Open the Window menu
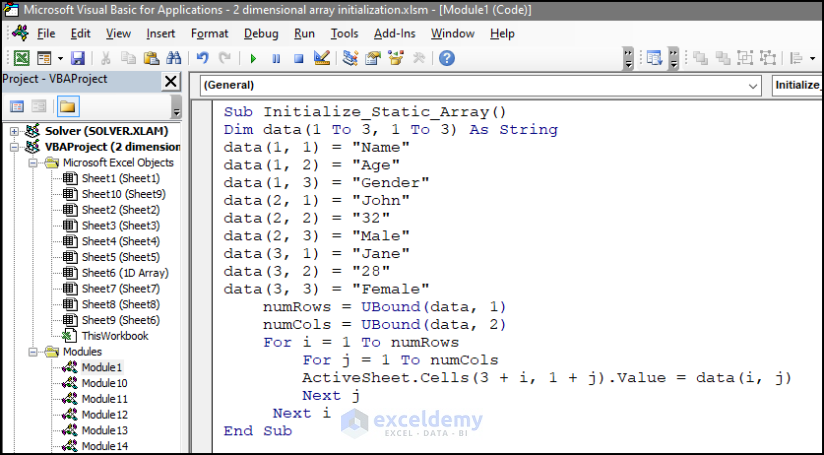Screen dimensions: 824x455 click(452, 34)
